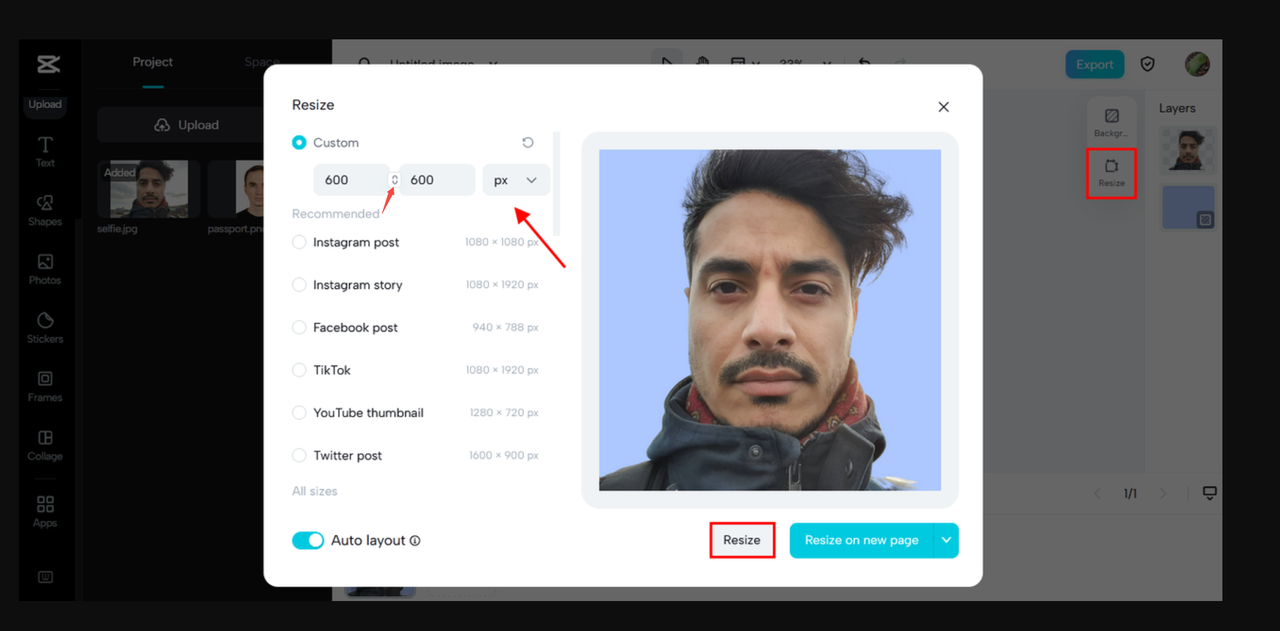Go to next page arrow
The width and height of the screenshot is (1280, 631).
point(1162,493)
